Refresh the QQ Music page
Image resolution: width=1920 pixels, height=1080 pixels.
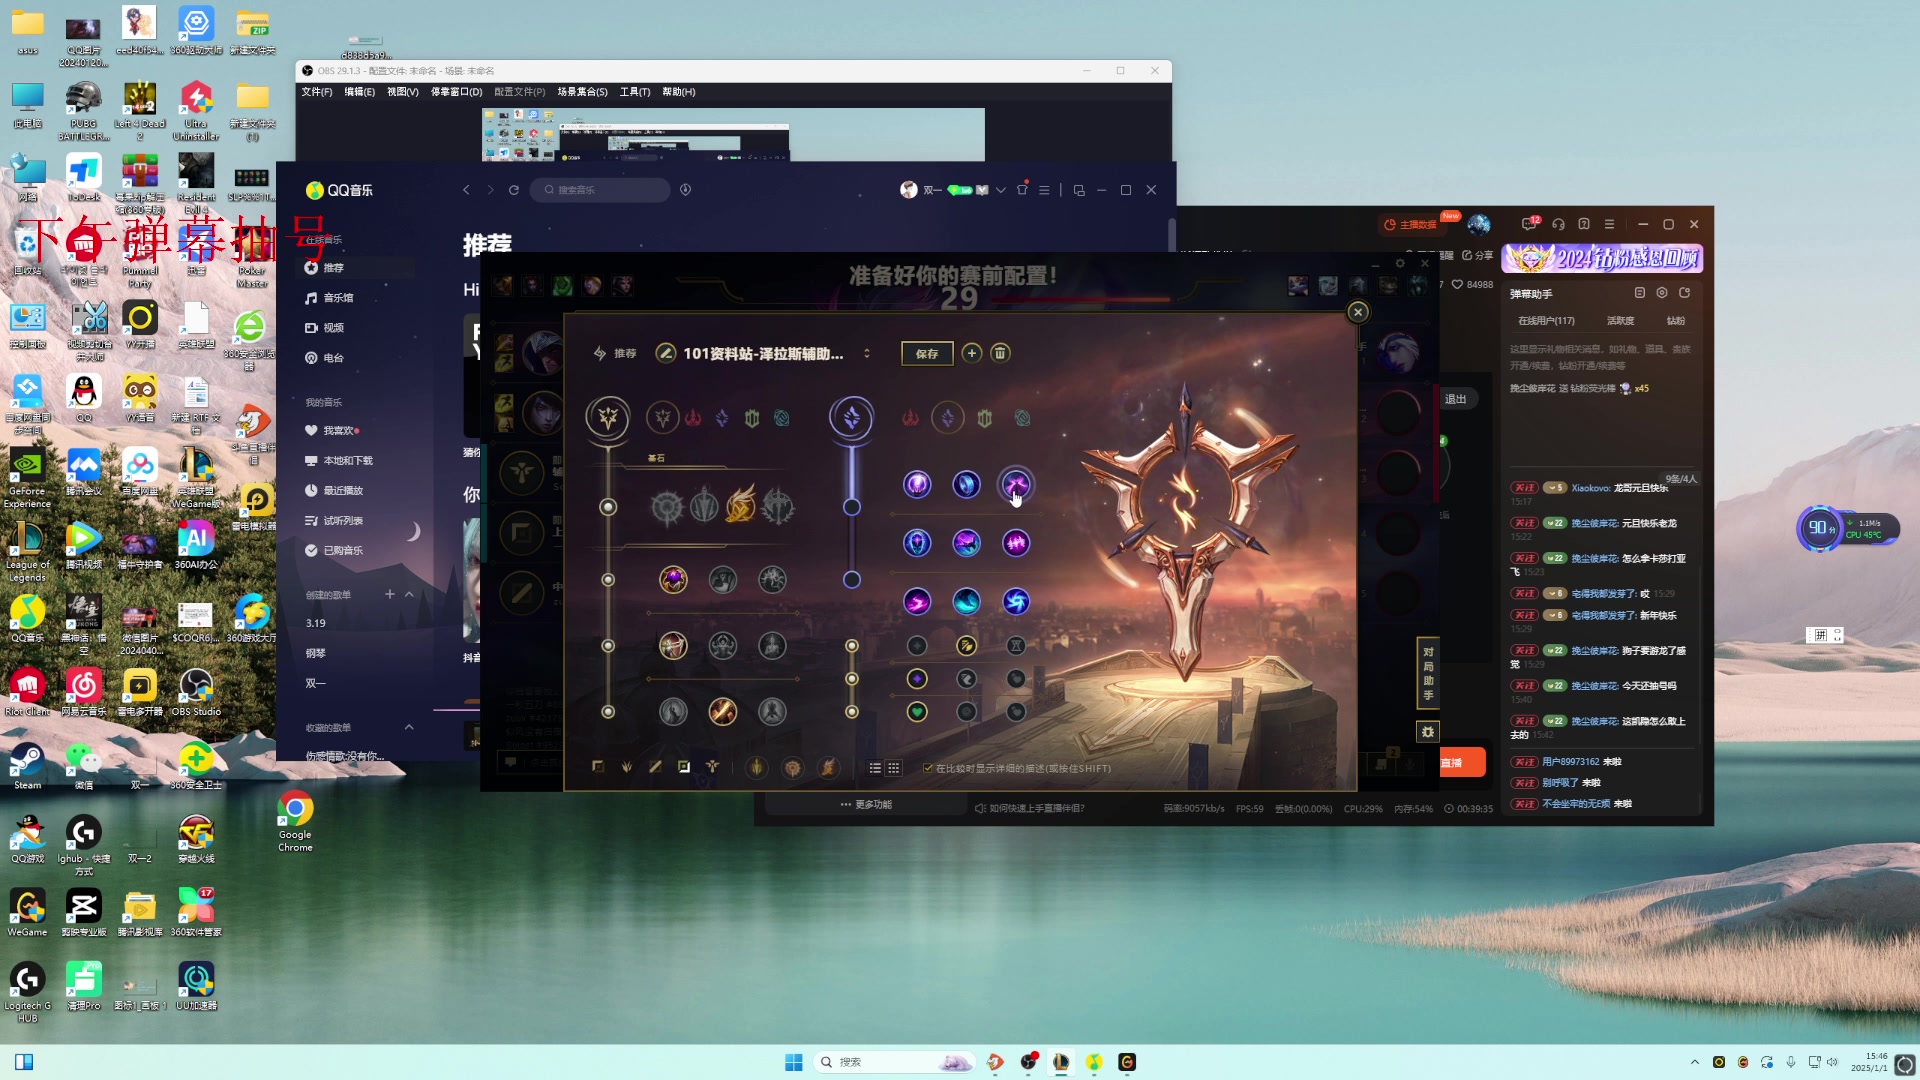[x=514, y=190]
